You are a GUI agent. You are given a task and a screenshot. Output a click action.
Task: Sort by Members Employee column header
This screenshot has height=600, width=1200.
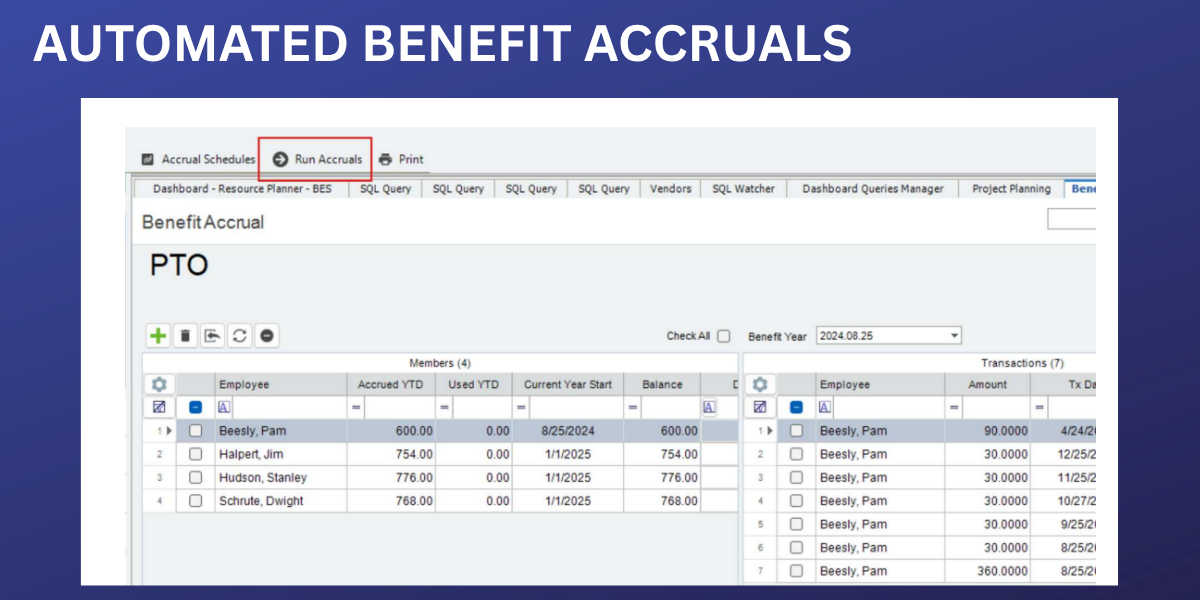279,384
